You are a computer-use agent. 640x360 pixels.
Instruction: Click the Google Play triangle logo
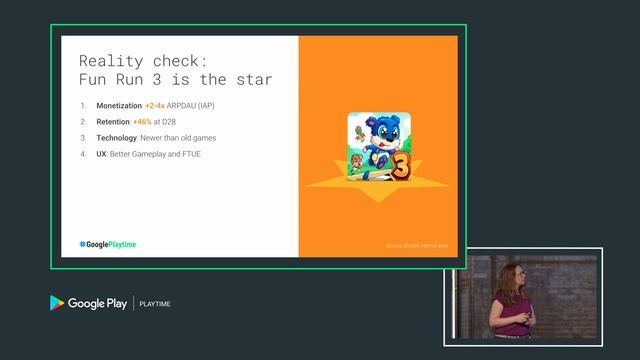coord(57,303)
